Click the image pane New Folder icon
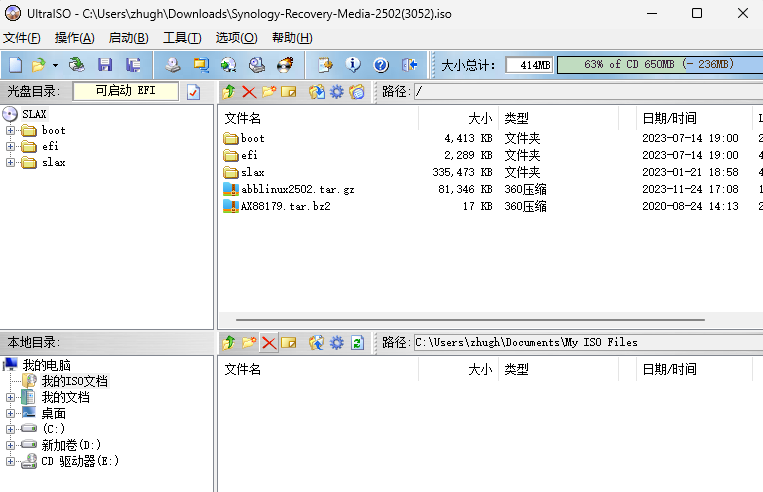This screenshot has width=763, height=492. [x=269, y=91]
